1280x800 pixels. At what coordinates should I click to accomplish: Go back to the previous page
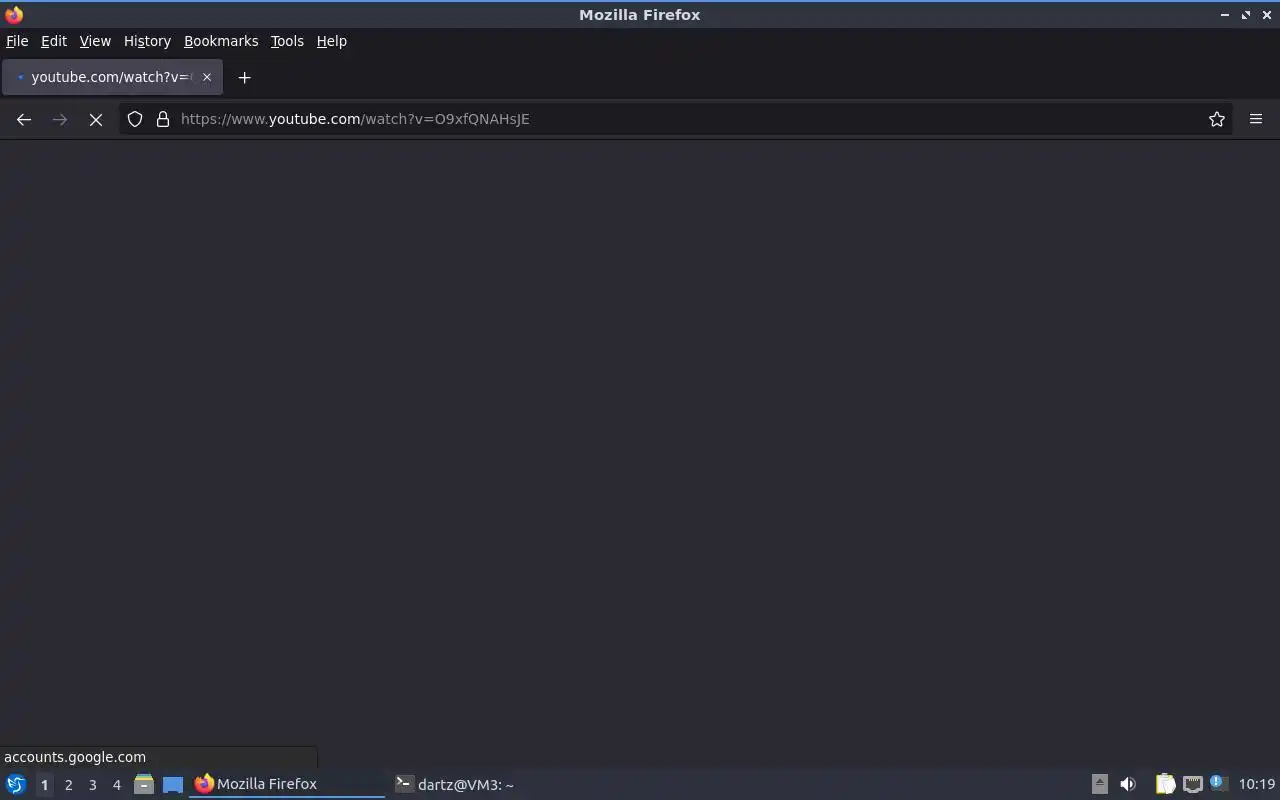(24, 119)
